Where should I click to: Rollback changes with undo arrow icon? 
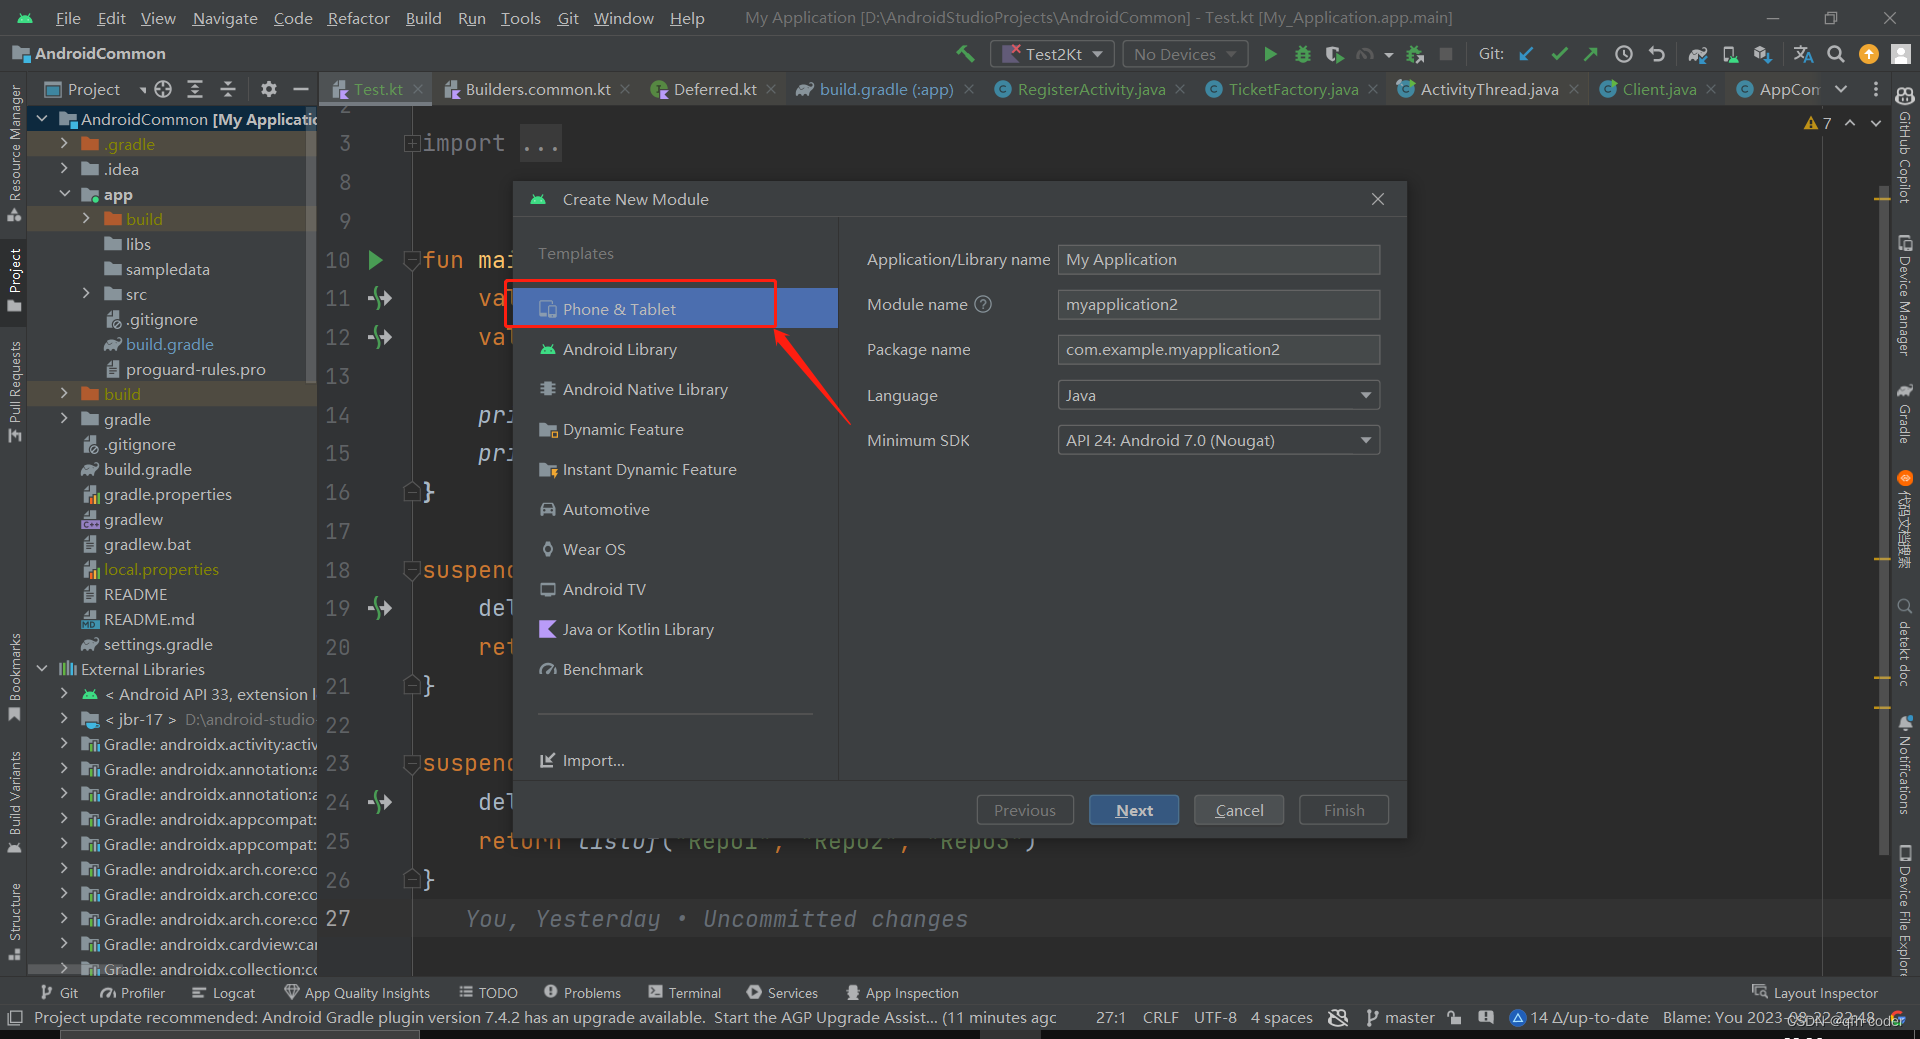[1656, 54]
